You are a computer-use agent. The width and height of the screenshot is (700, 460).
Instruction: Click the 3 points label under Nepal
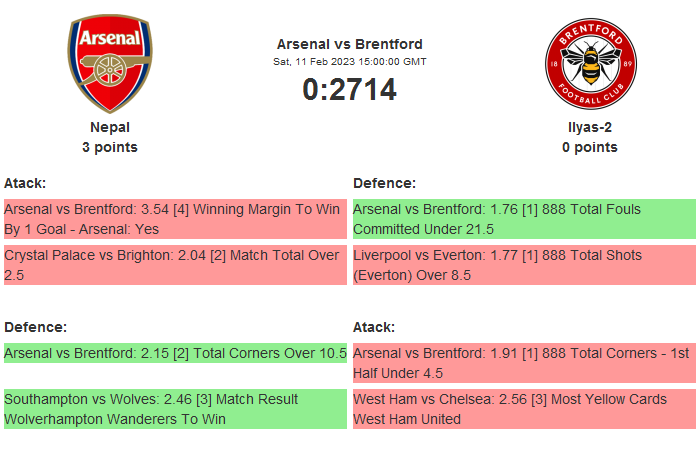pos(110,147)
